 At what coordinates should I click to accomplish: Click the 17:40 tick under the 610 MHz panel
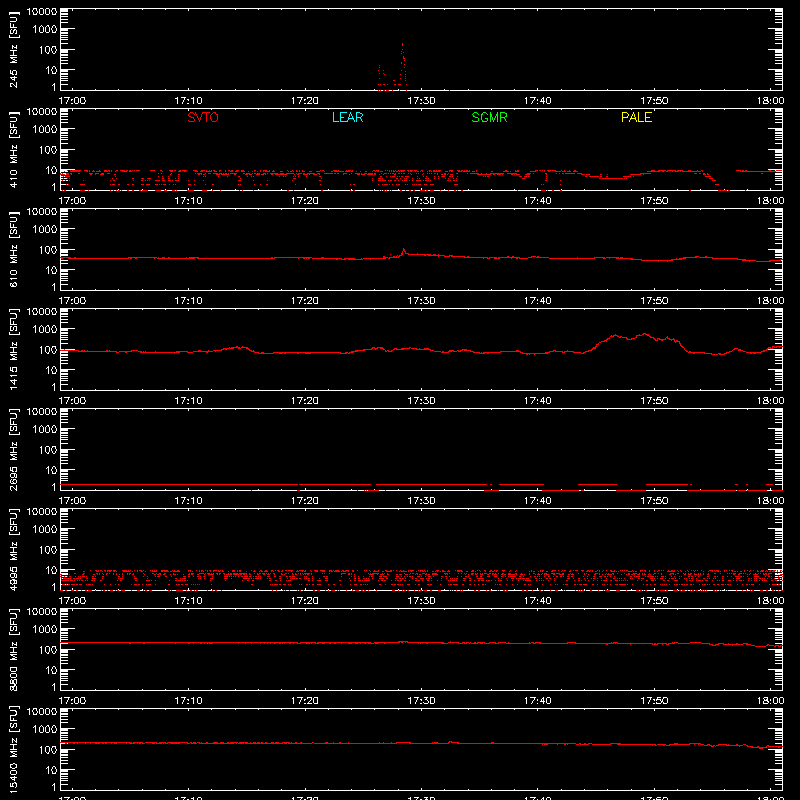pyautogui.click(x=537, y=301)
